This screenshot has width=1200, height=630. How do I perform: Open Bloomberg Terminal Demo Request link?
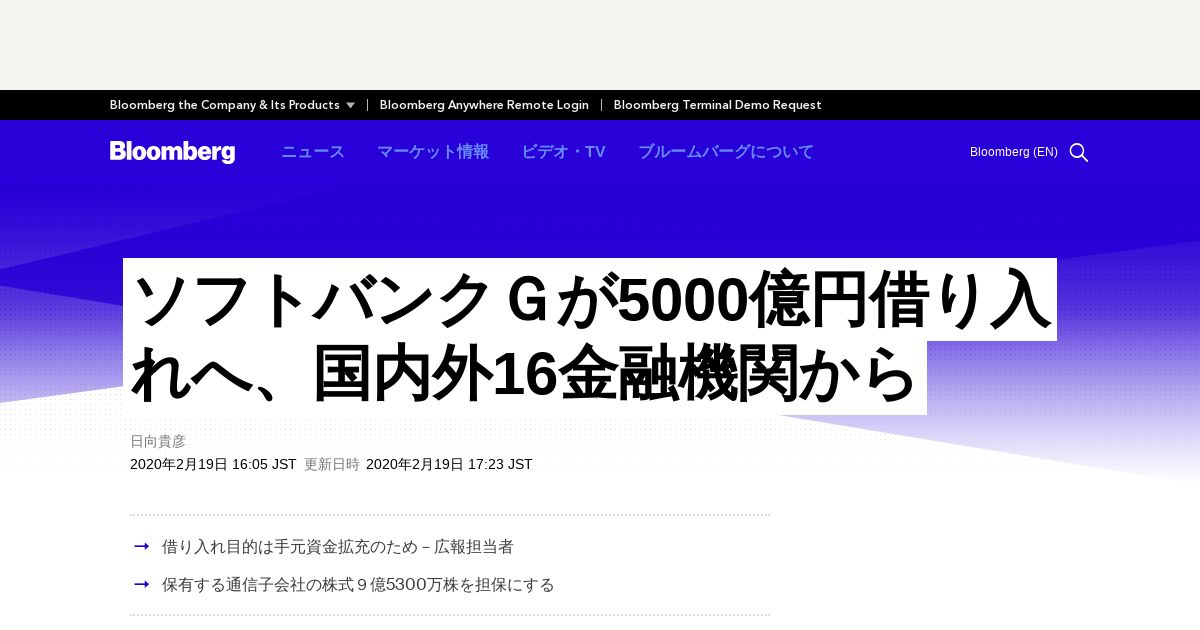click(717, 105)
